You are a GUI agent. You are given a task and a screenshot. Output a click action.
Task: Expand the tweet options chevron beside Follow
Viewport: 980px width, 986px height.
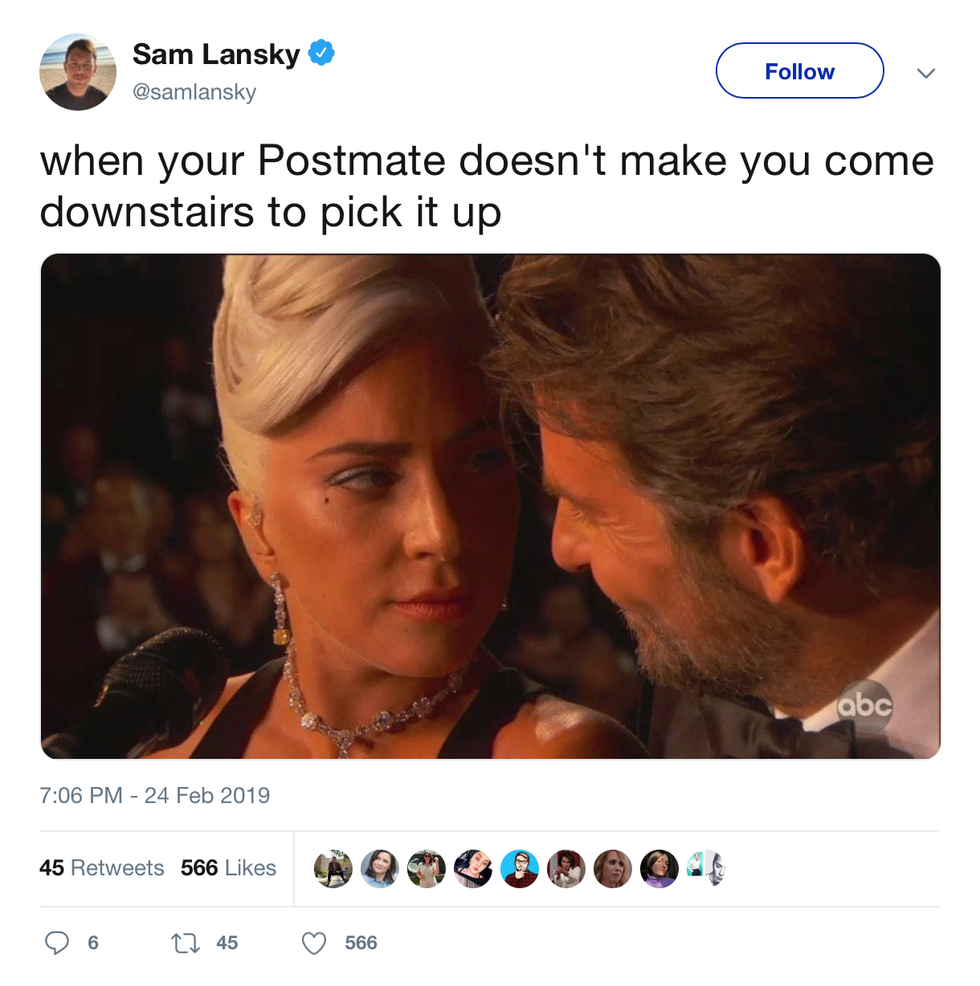926,73
